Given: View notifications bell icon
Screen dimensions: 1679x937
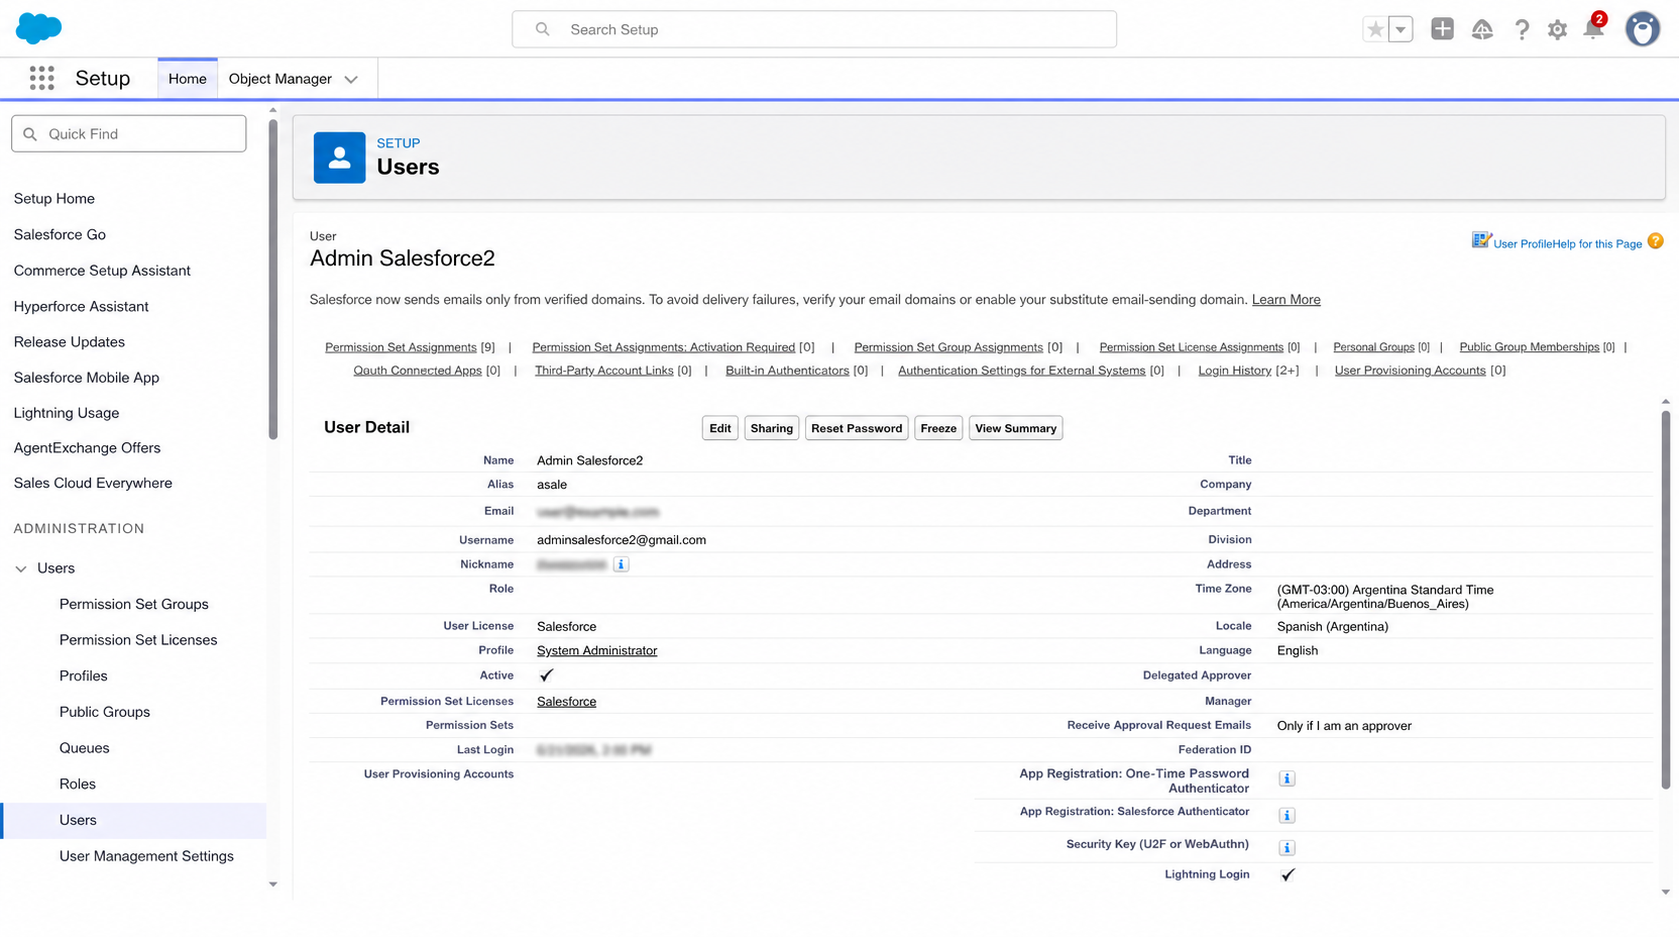Looking at the screenshot, I should 1594,28.
